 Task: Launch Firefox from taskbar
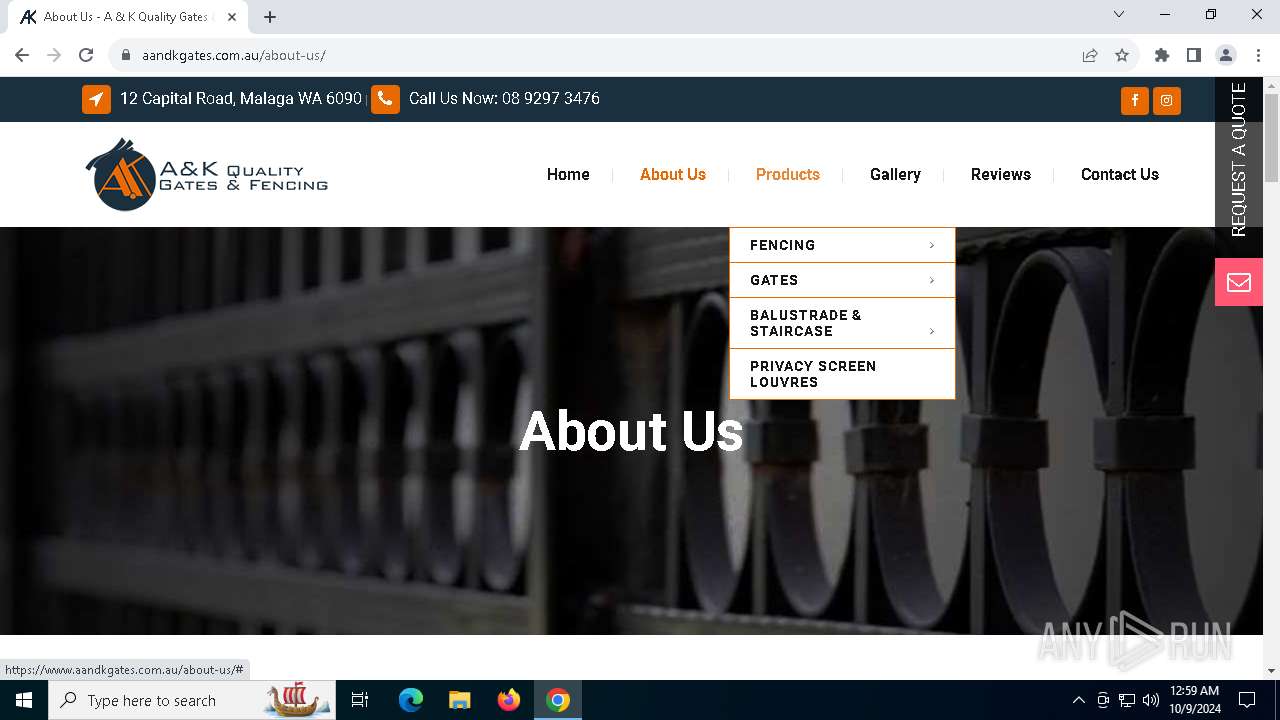(x=509, y=700)
